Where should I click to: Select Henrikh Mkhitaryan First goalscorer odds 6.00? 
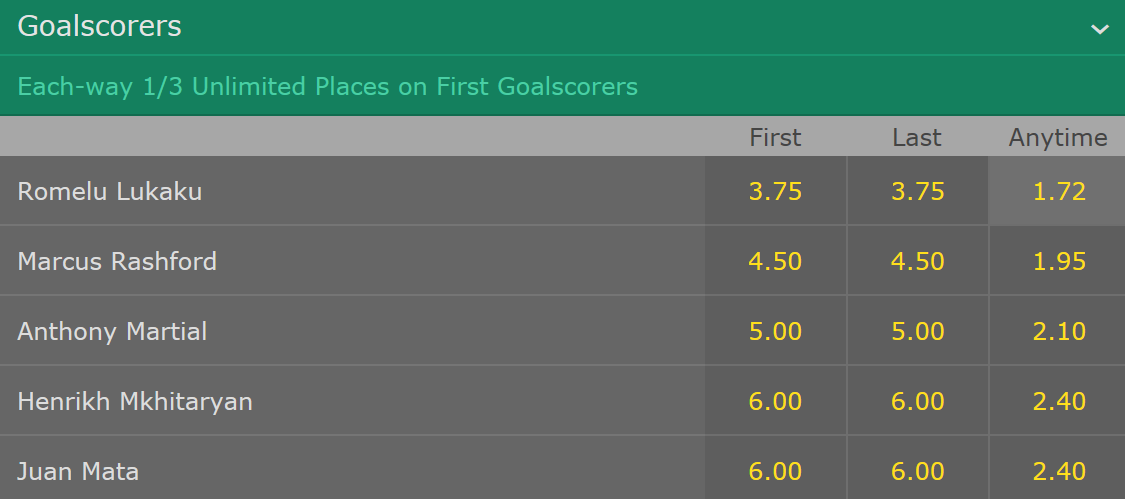(775, 400)
